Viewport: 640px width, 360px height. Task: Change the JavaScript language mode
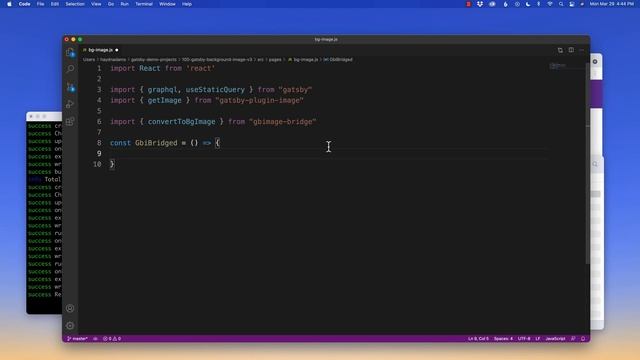click(555, 339)
